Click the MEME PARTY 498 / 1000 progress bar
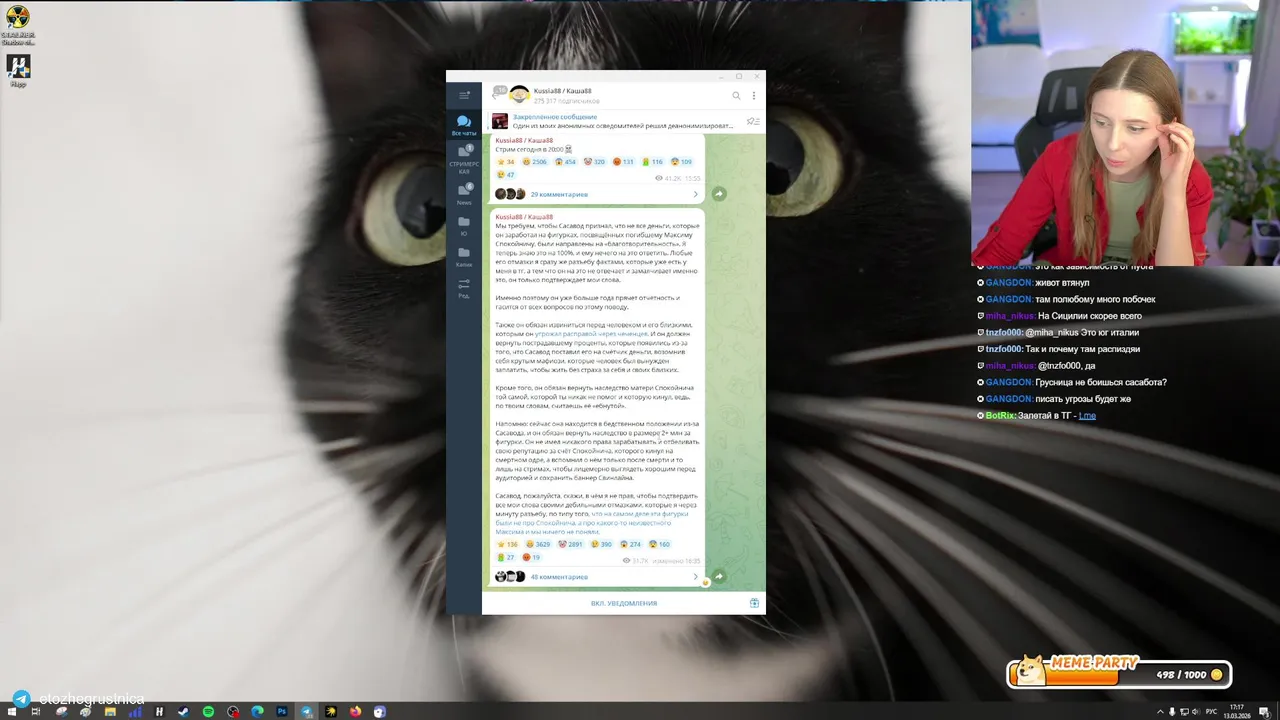The width and height of the screenshot is (1280, 720). (x=1118, y=673)
